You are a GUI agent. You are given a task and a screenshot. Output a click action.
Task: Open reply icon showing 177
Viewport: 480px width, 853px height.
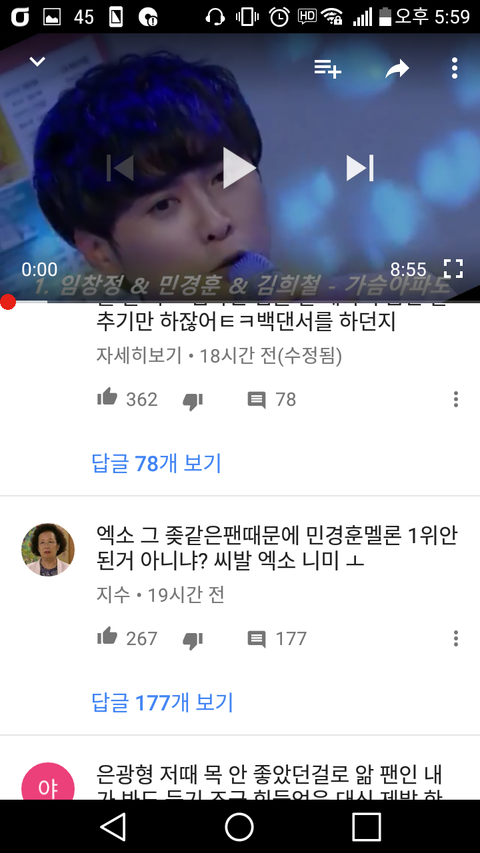(x=256, y=639)
